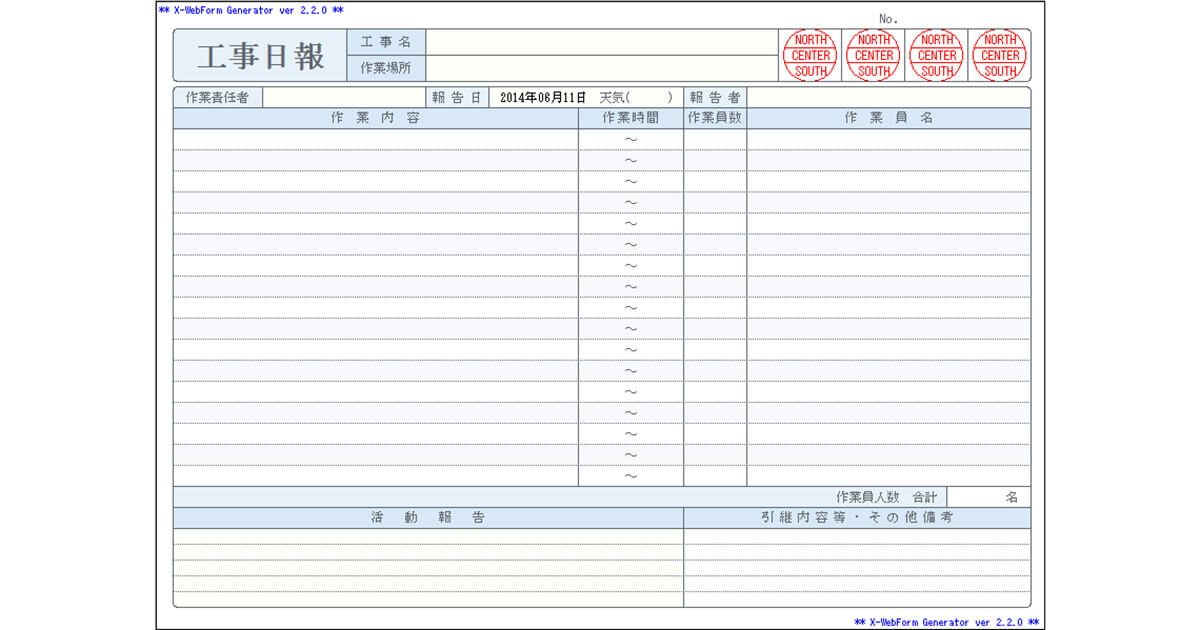Click the 工事日報 title box

[260, 56]
